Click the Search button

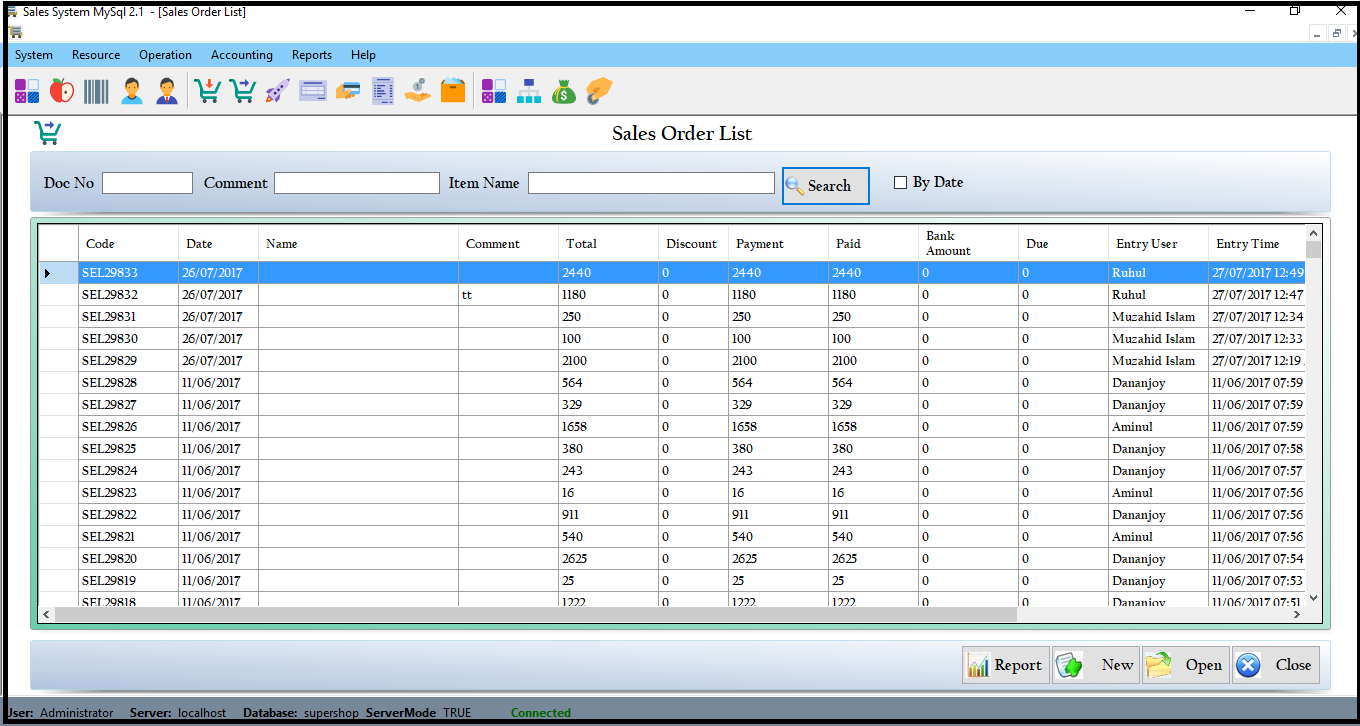pyautogui.click(x=825, y=186)
